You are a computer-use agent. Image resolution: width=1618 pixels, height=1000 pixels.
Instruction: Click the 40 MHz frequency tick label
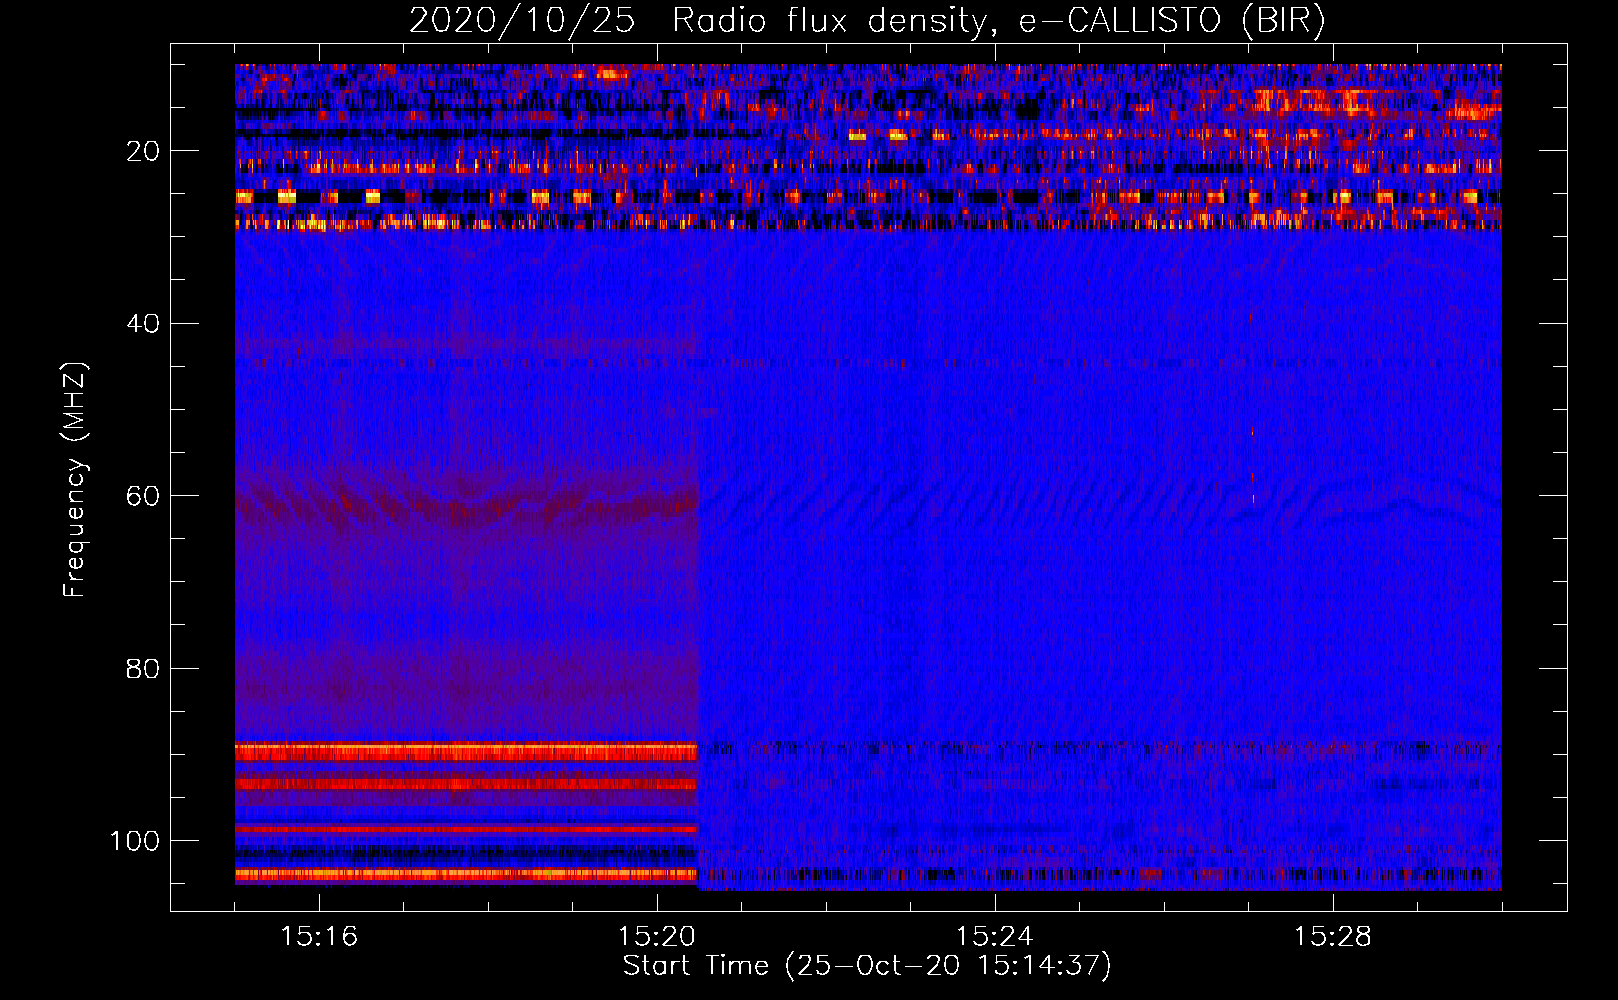click(143, 324)
